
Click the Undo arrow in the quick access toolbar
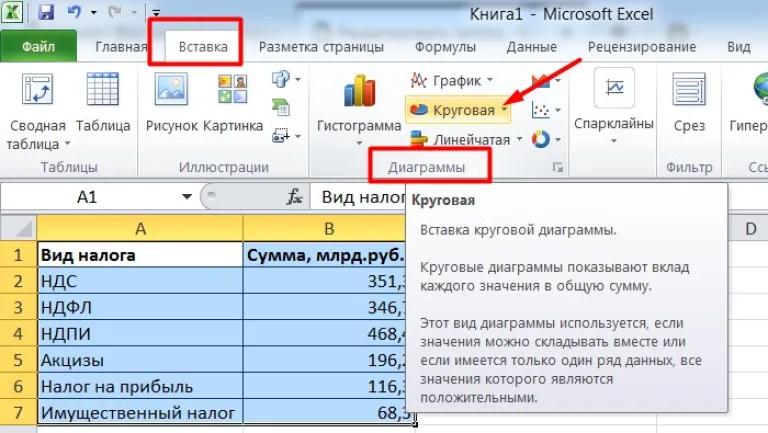74,12
